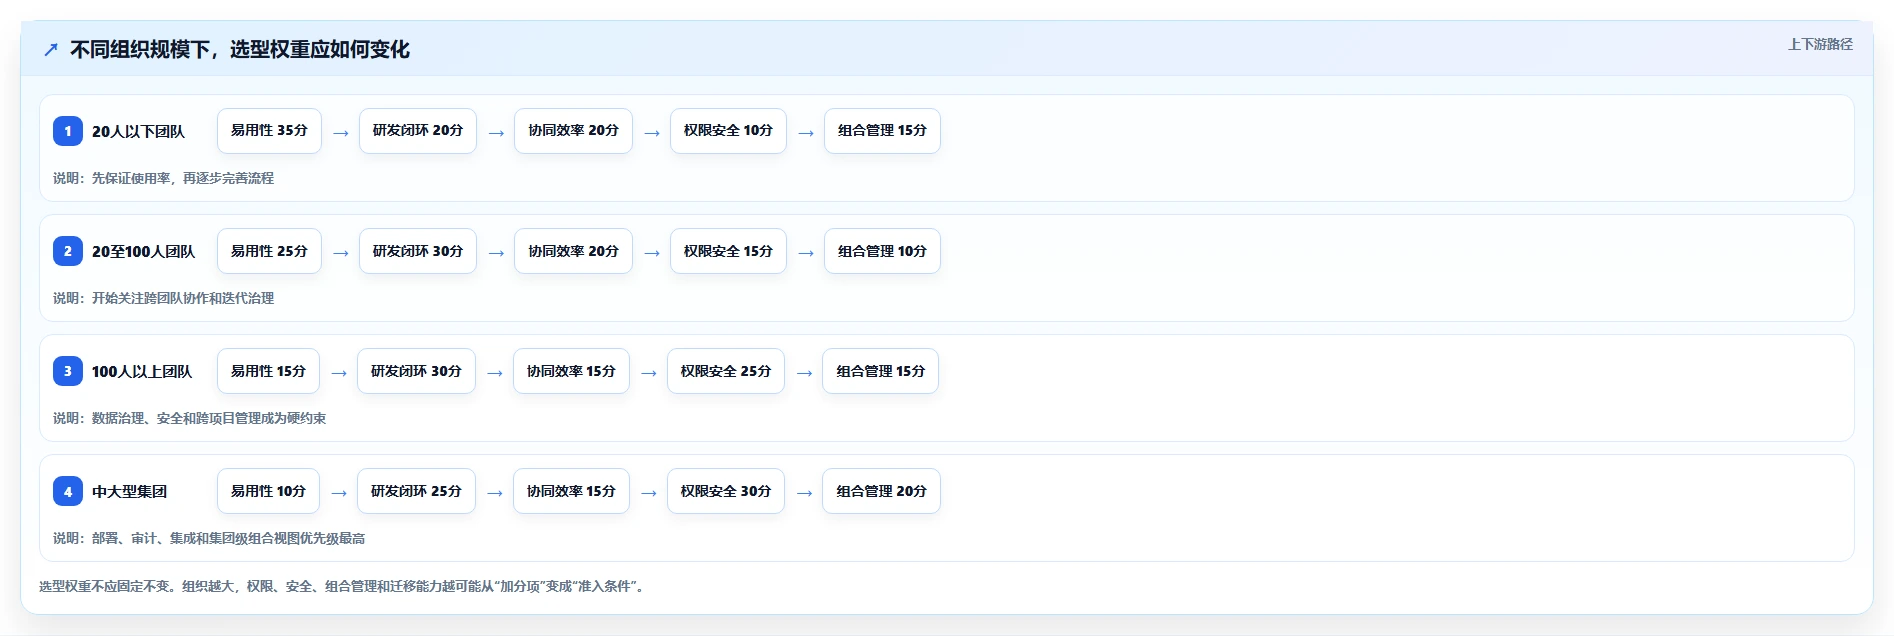Select the number 2 badge for 20至100人团队
1894x636 pixels.
click(x=68, y=251)
